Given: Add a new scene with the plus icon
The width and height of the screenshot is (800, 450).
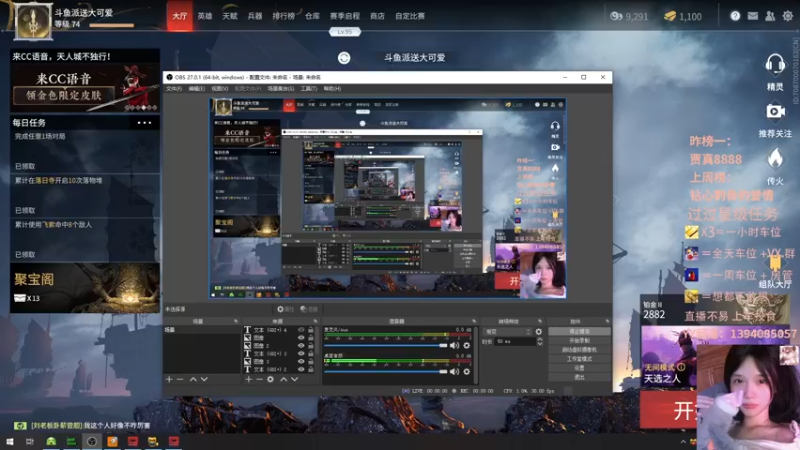Looking at the screenshot, I should [169, 380].
